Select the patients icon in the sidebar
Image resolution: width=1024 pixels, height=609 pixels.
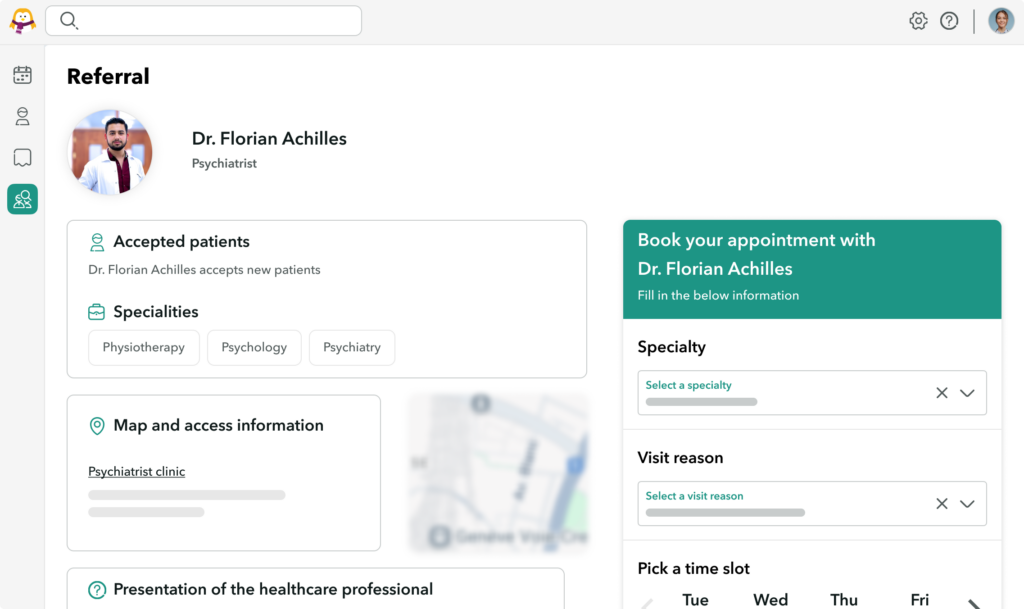22,116
